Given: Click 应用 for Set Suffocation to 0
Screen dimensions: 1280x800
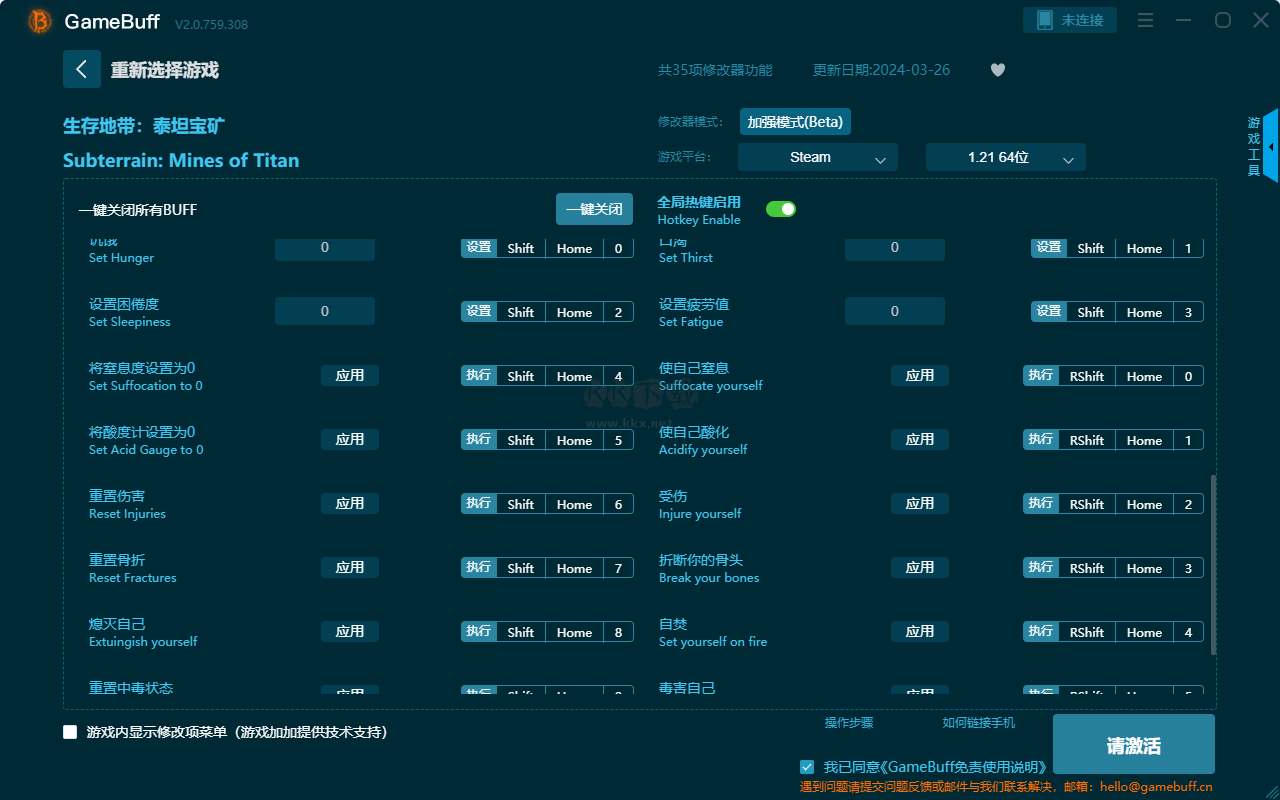Looking at the screenshot, I should (x=350, y=375).
